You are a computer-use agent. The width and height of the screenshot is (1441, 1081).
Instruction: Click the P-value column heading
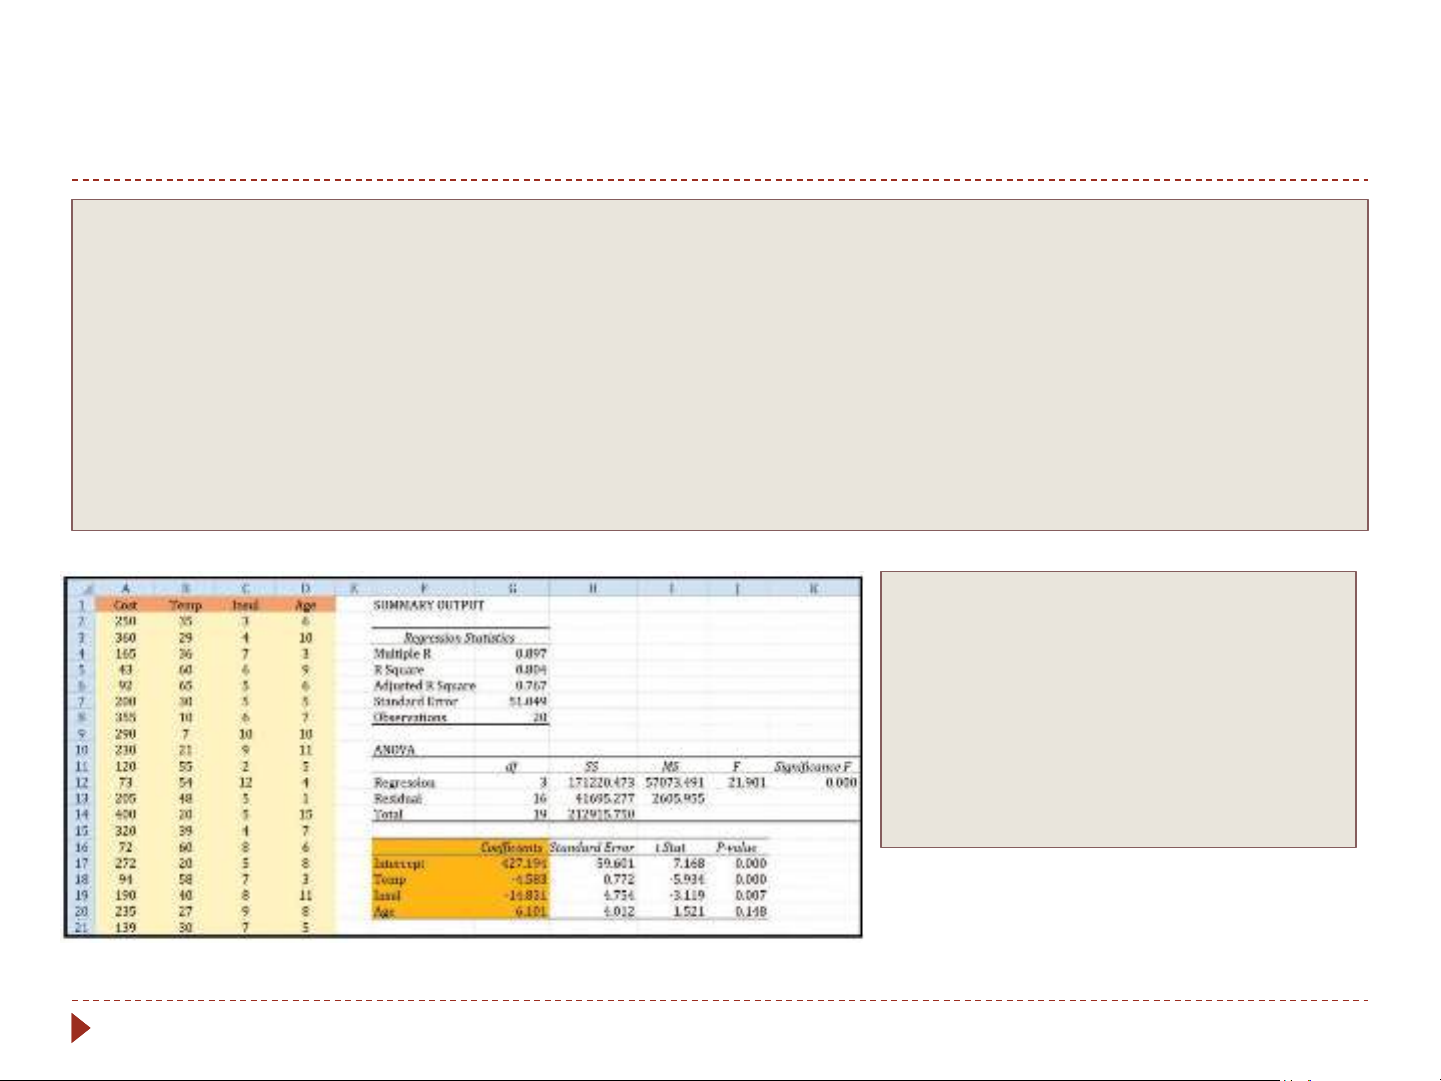coord(736,847)
